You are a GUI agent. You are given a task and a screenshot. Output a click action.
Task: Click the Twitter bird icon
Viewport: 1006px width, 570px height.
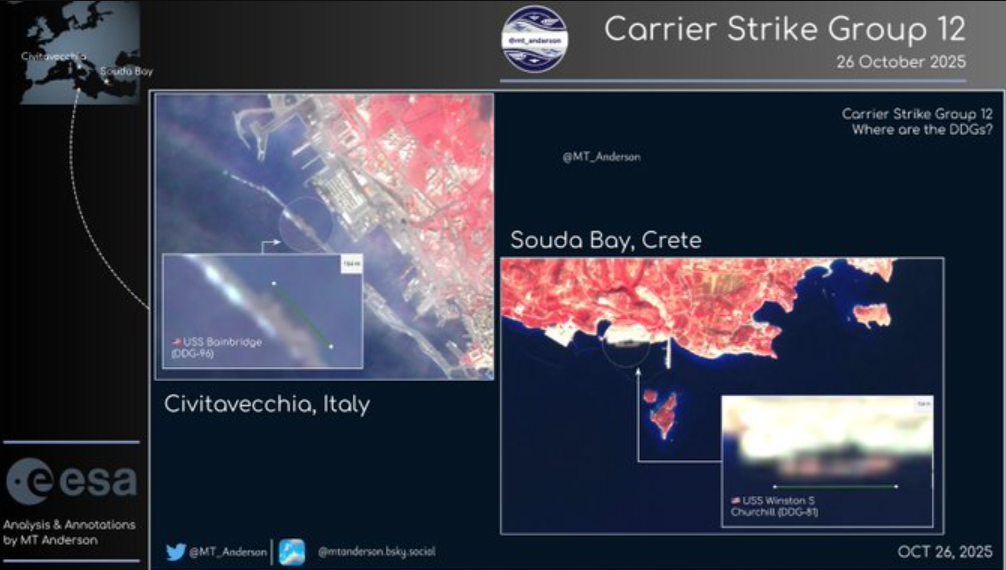(x=176, y=551)
